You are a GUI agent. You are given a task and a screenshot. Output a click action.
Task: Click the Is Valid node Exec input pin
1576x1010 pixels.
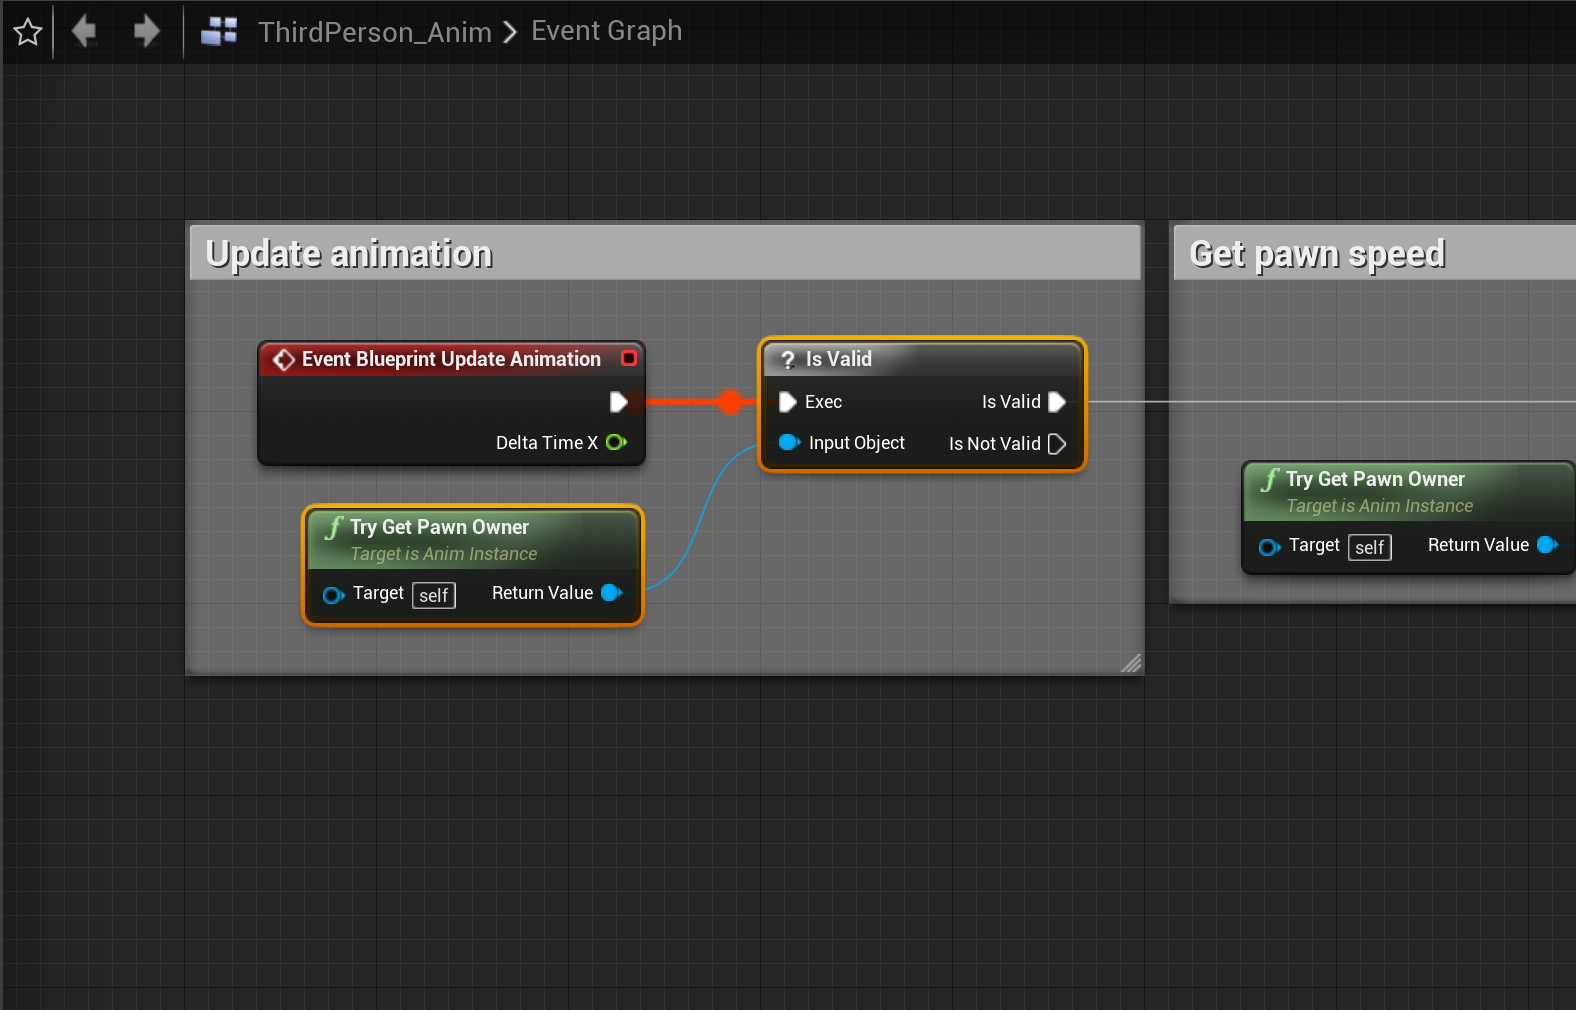pos(788,402)
